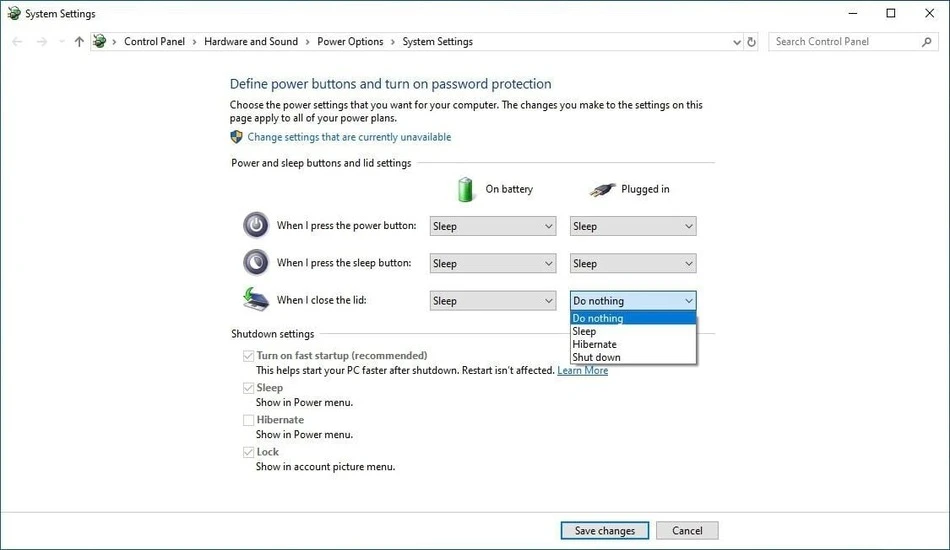This screenshot has width=950, height=550.
Task: Click the Cancel button
Action: tap(687, 531)
